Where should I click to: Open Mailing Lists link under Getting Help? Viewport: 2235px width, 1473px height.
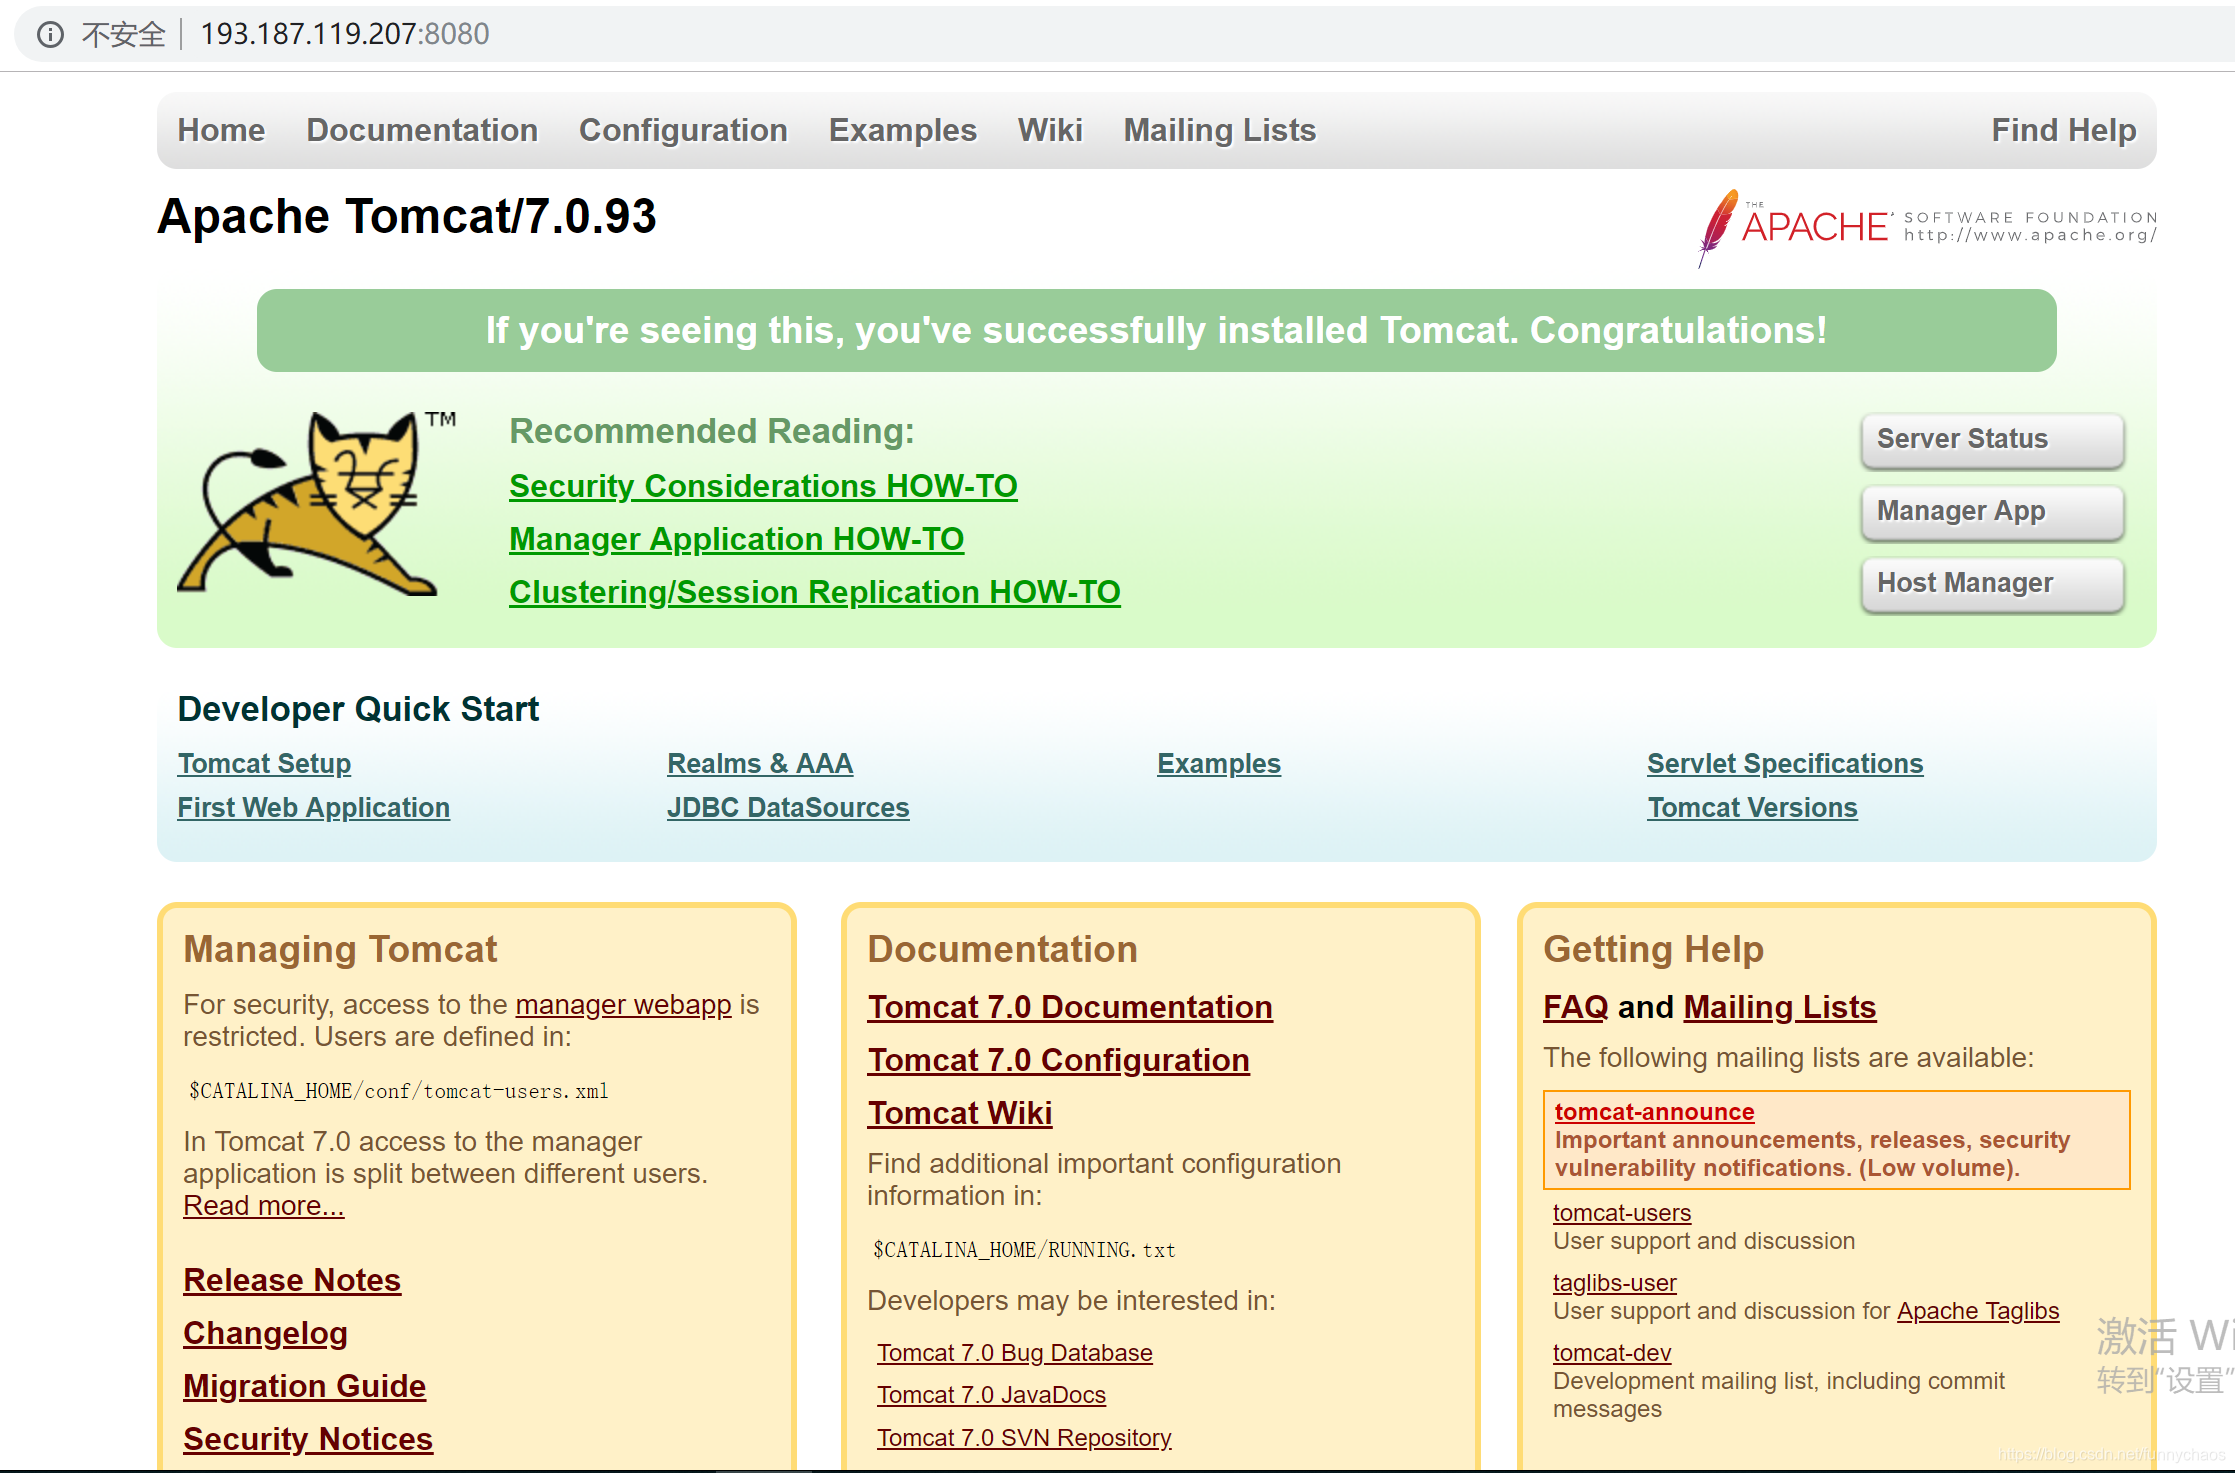tap(1780, 1008)
